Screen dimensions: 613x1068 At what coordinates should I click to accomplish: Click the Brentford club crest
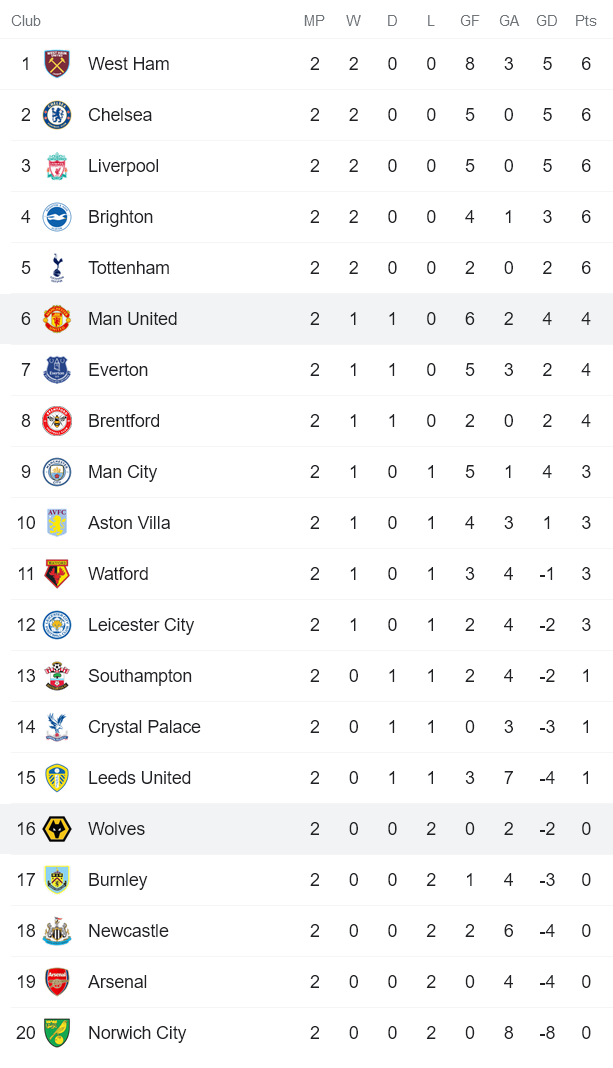[57, 421]
